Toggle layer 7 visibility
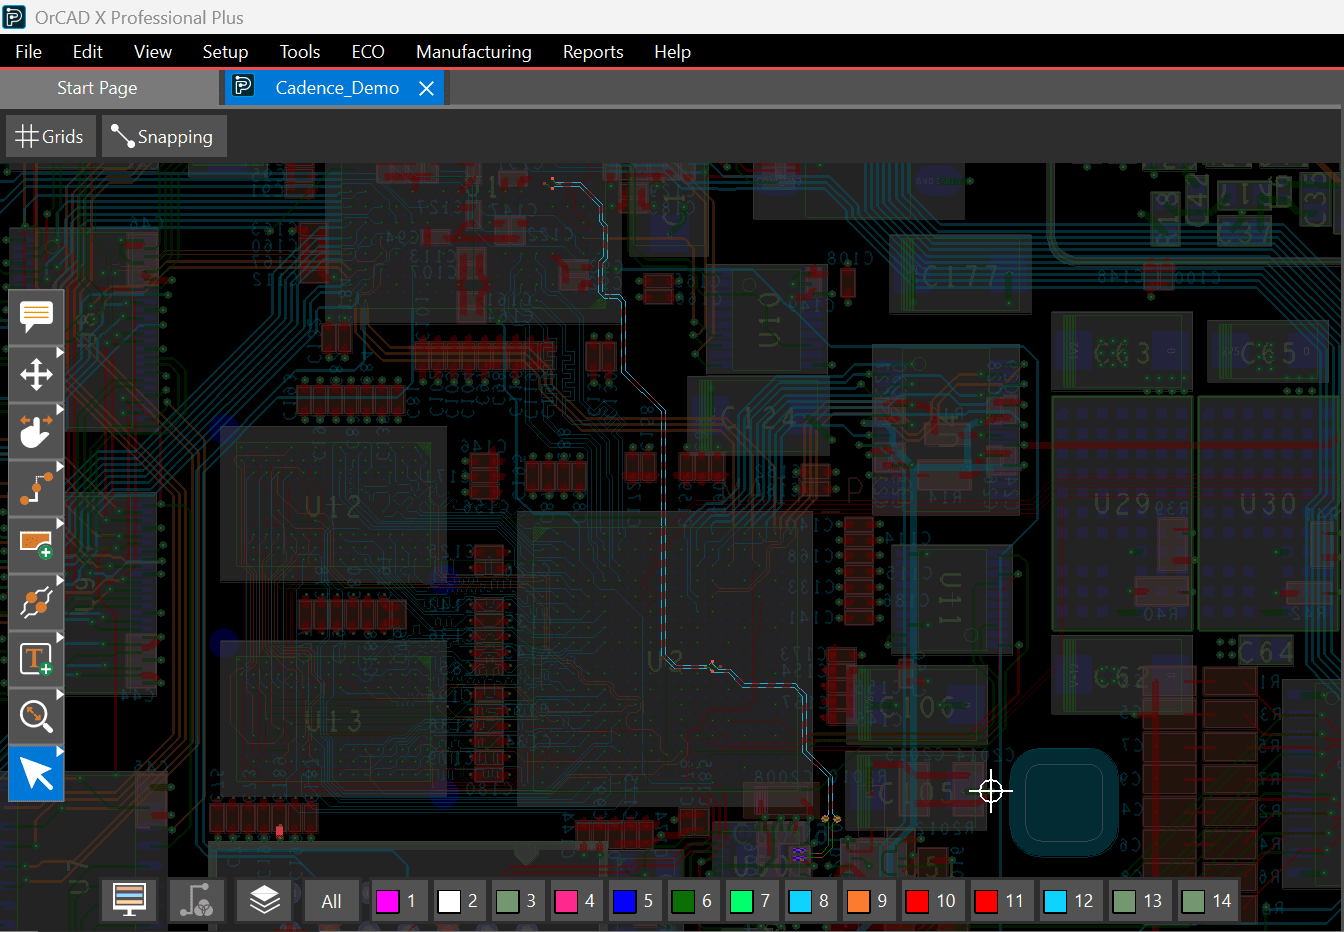 click(x=750, y=901)
